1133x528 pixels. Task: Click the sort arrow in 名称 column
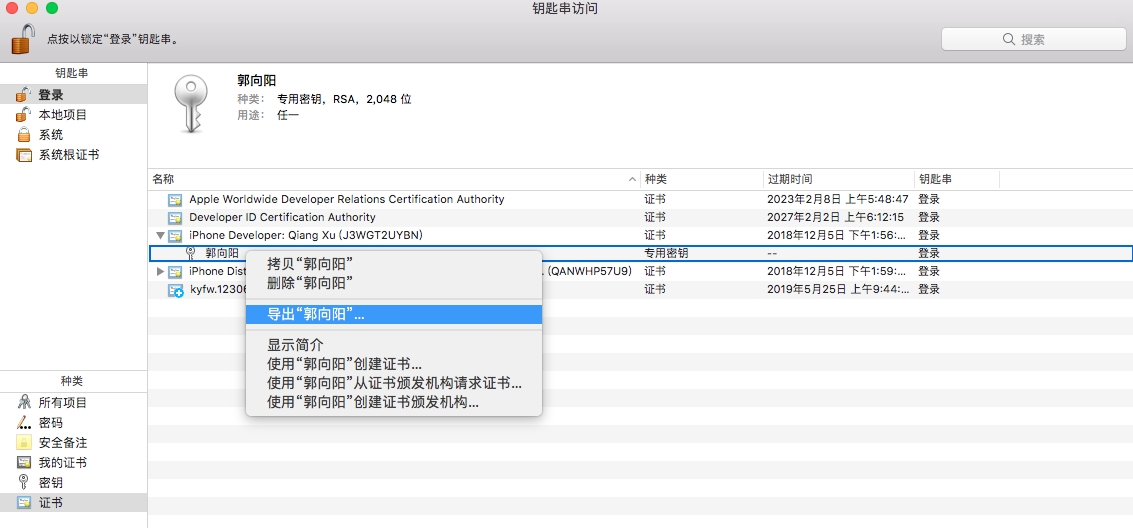pos(633,179)
